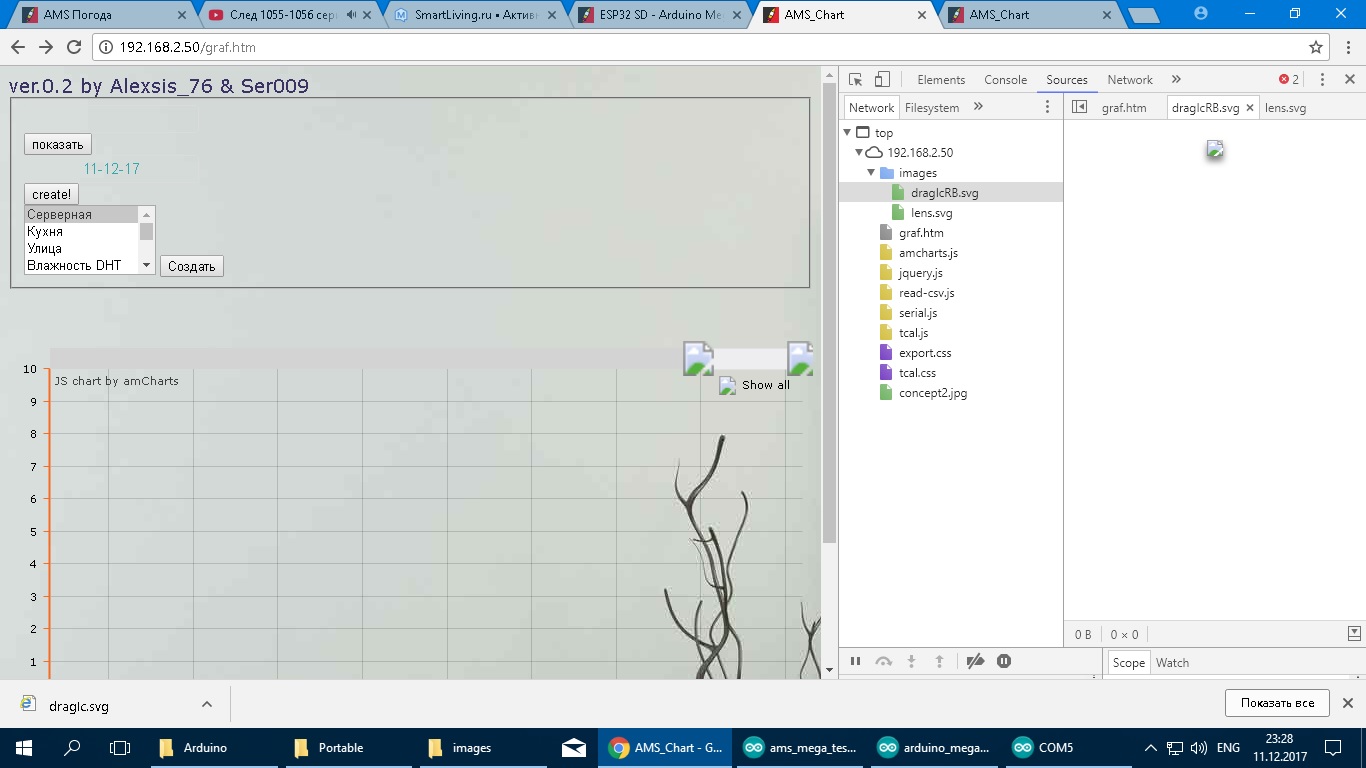
Task: Collapse the images folder in tree
Action: (871, 173)
